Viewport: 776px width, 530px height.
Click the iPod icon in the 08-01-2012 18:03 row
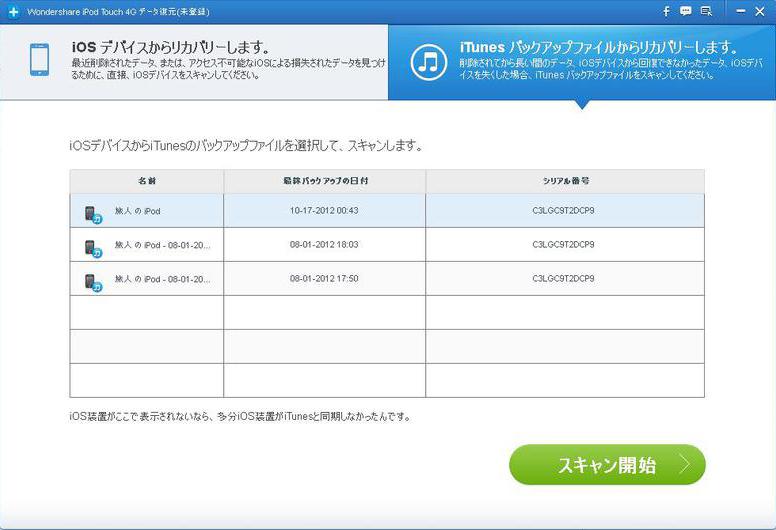(x=93, y=248)
